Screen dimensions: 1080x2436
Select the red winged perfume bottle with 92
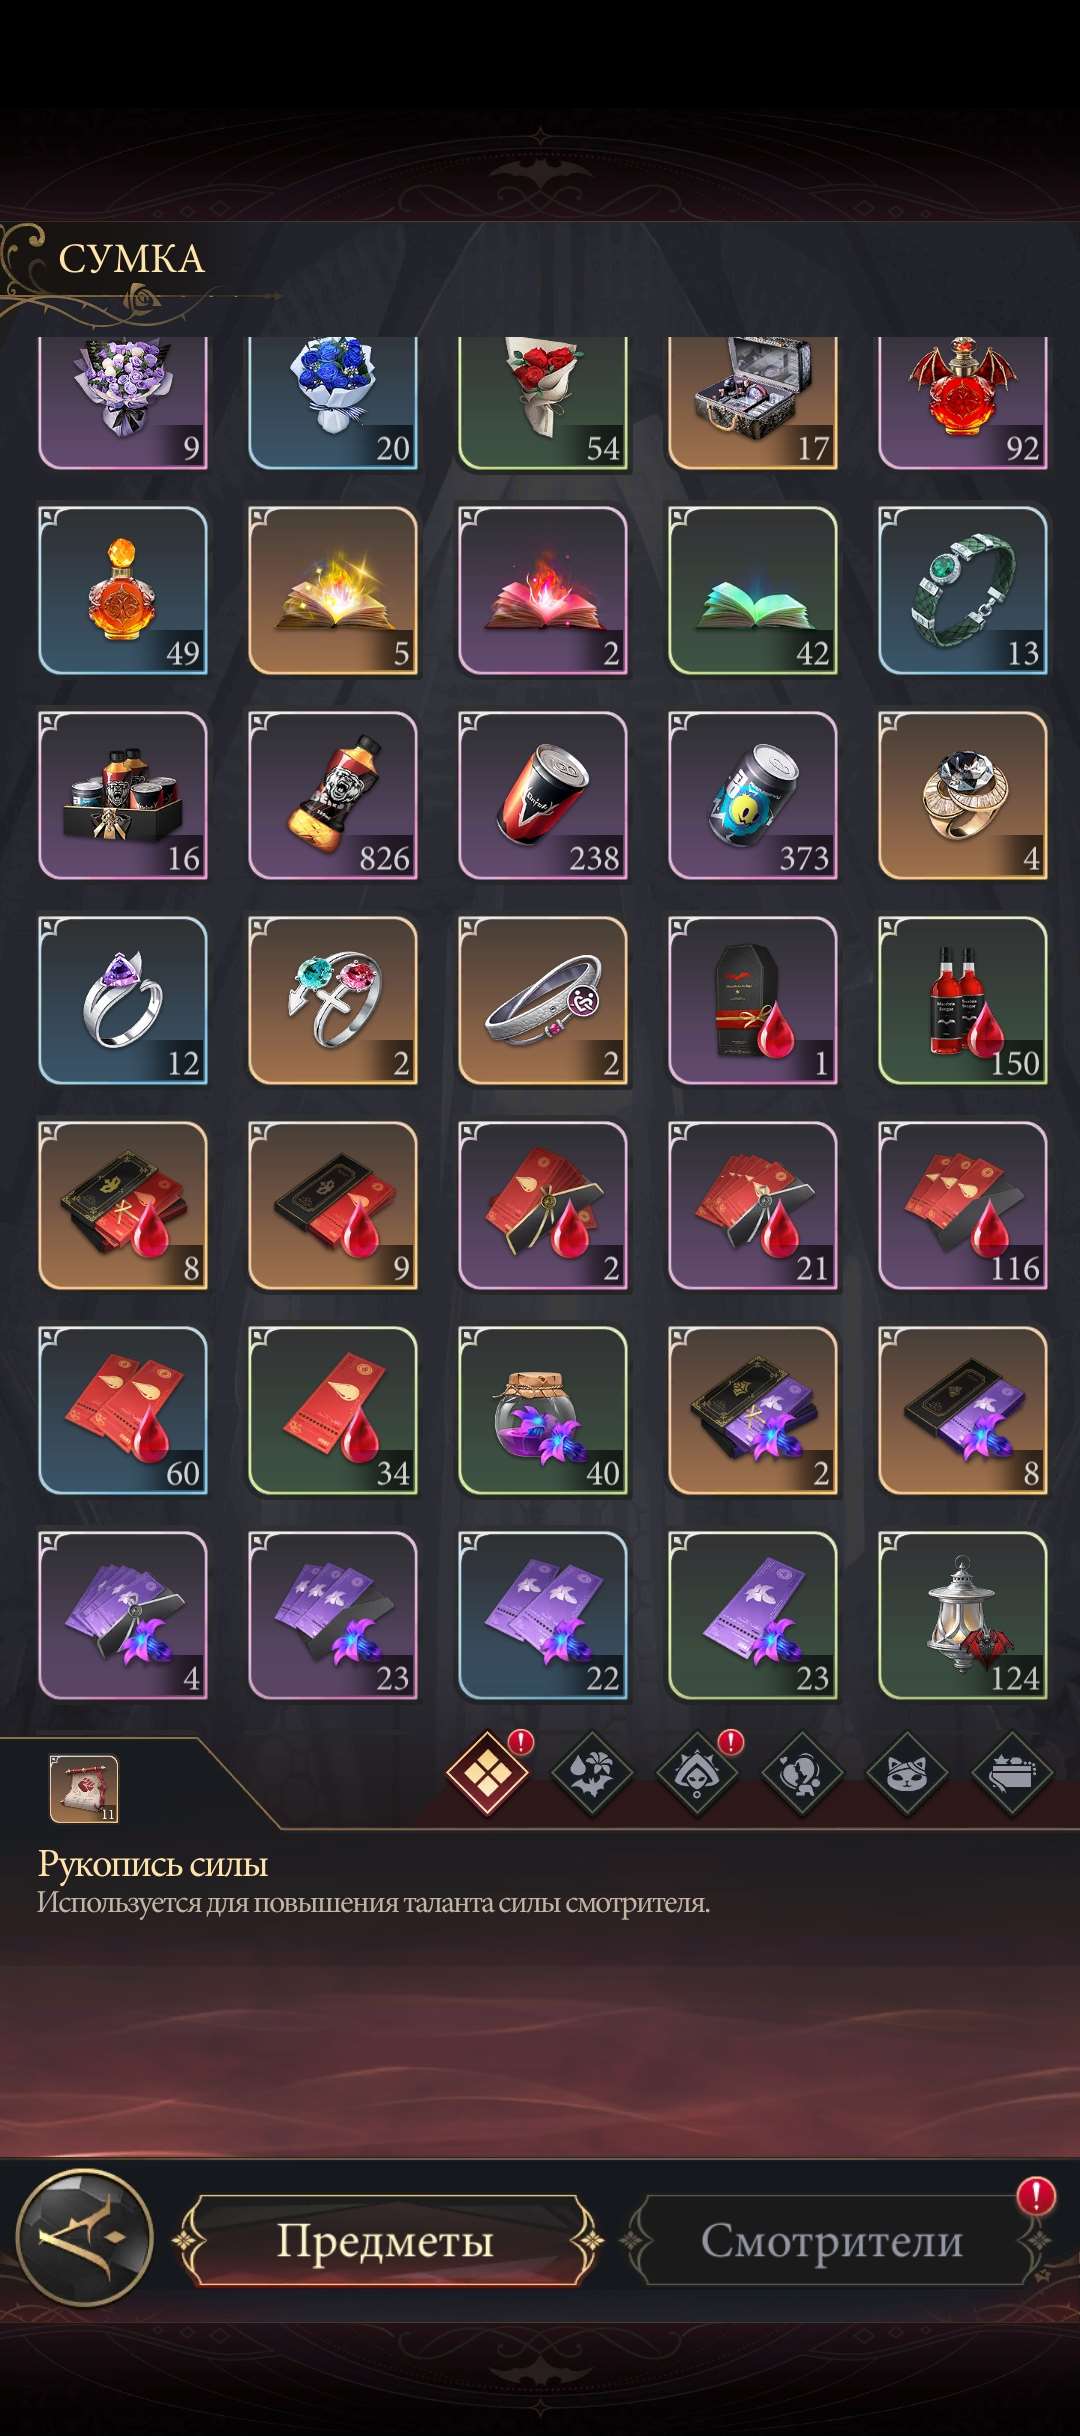point(963,403)
